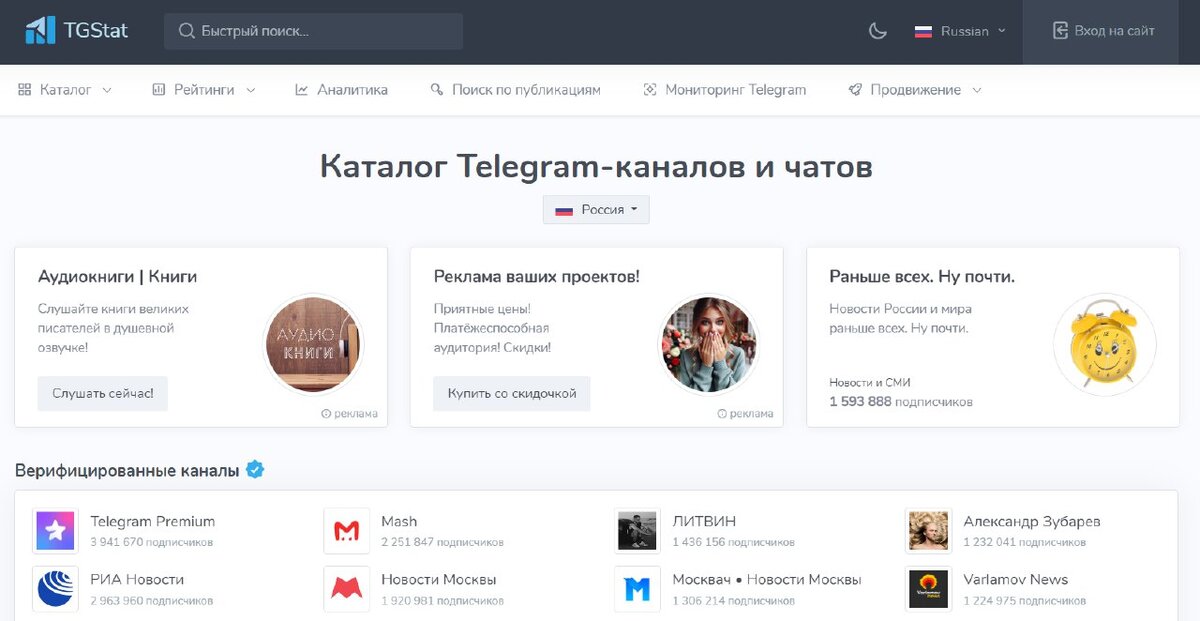The image size is (1200, 621).
Task: Open the Новости Москвы channel name
Action: click(439, 579)
